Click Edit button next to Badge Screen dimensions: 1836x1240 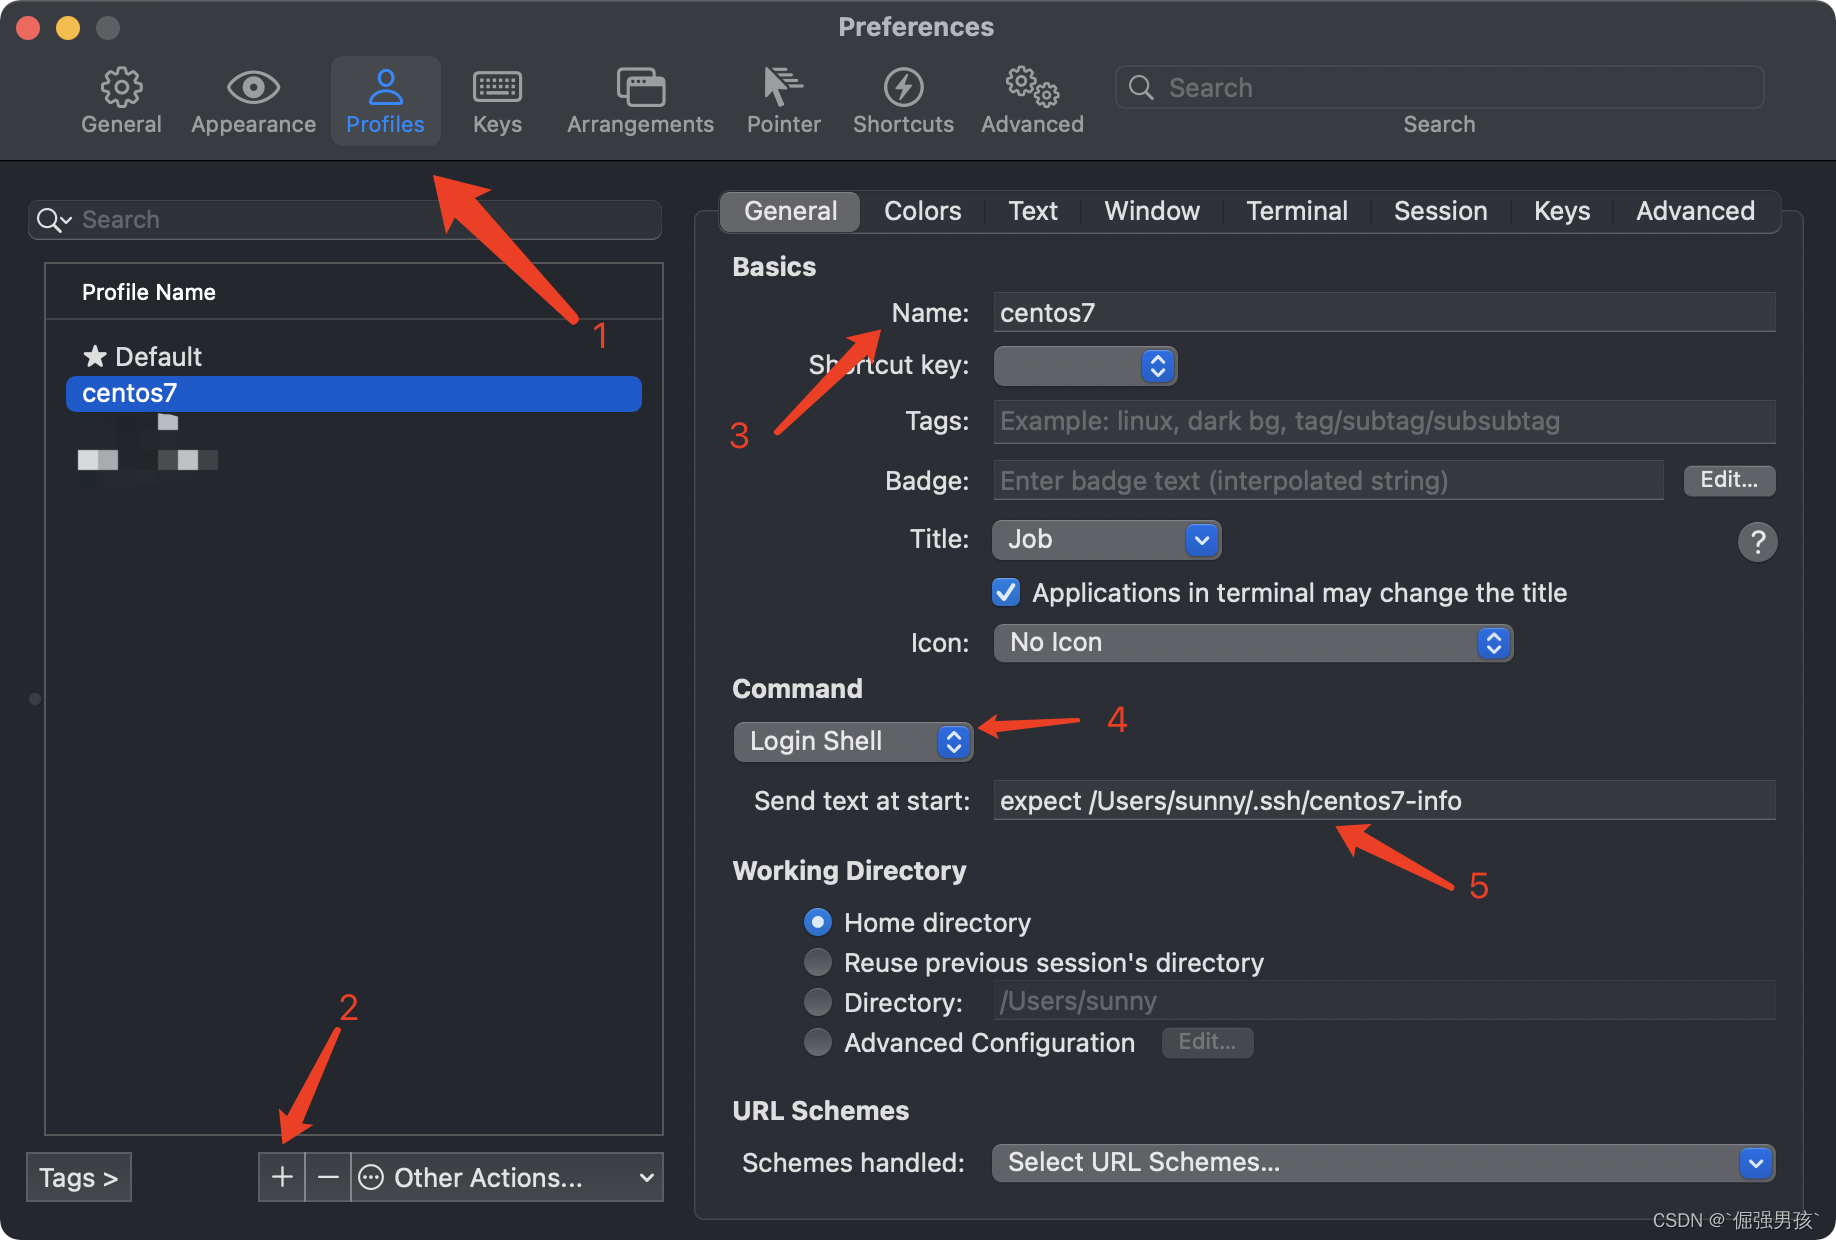pos(1728,480)
